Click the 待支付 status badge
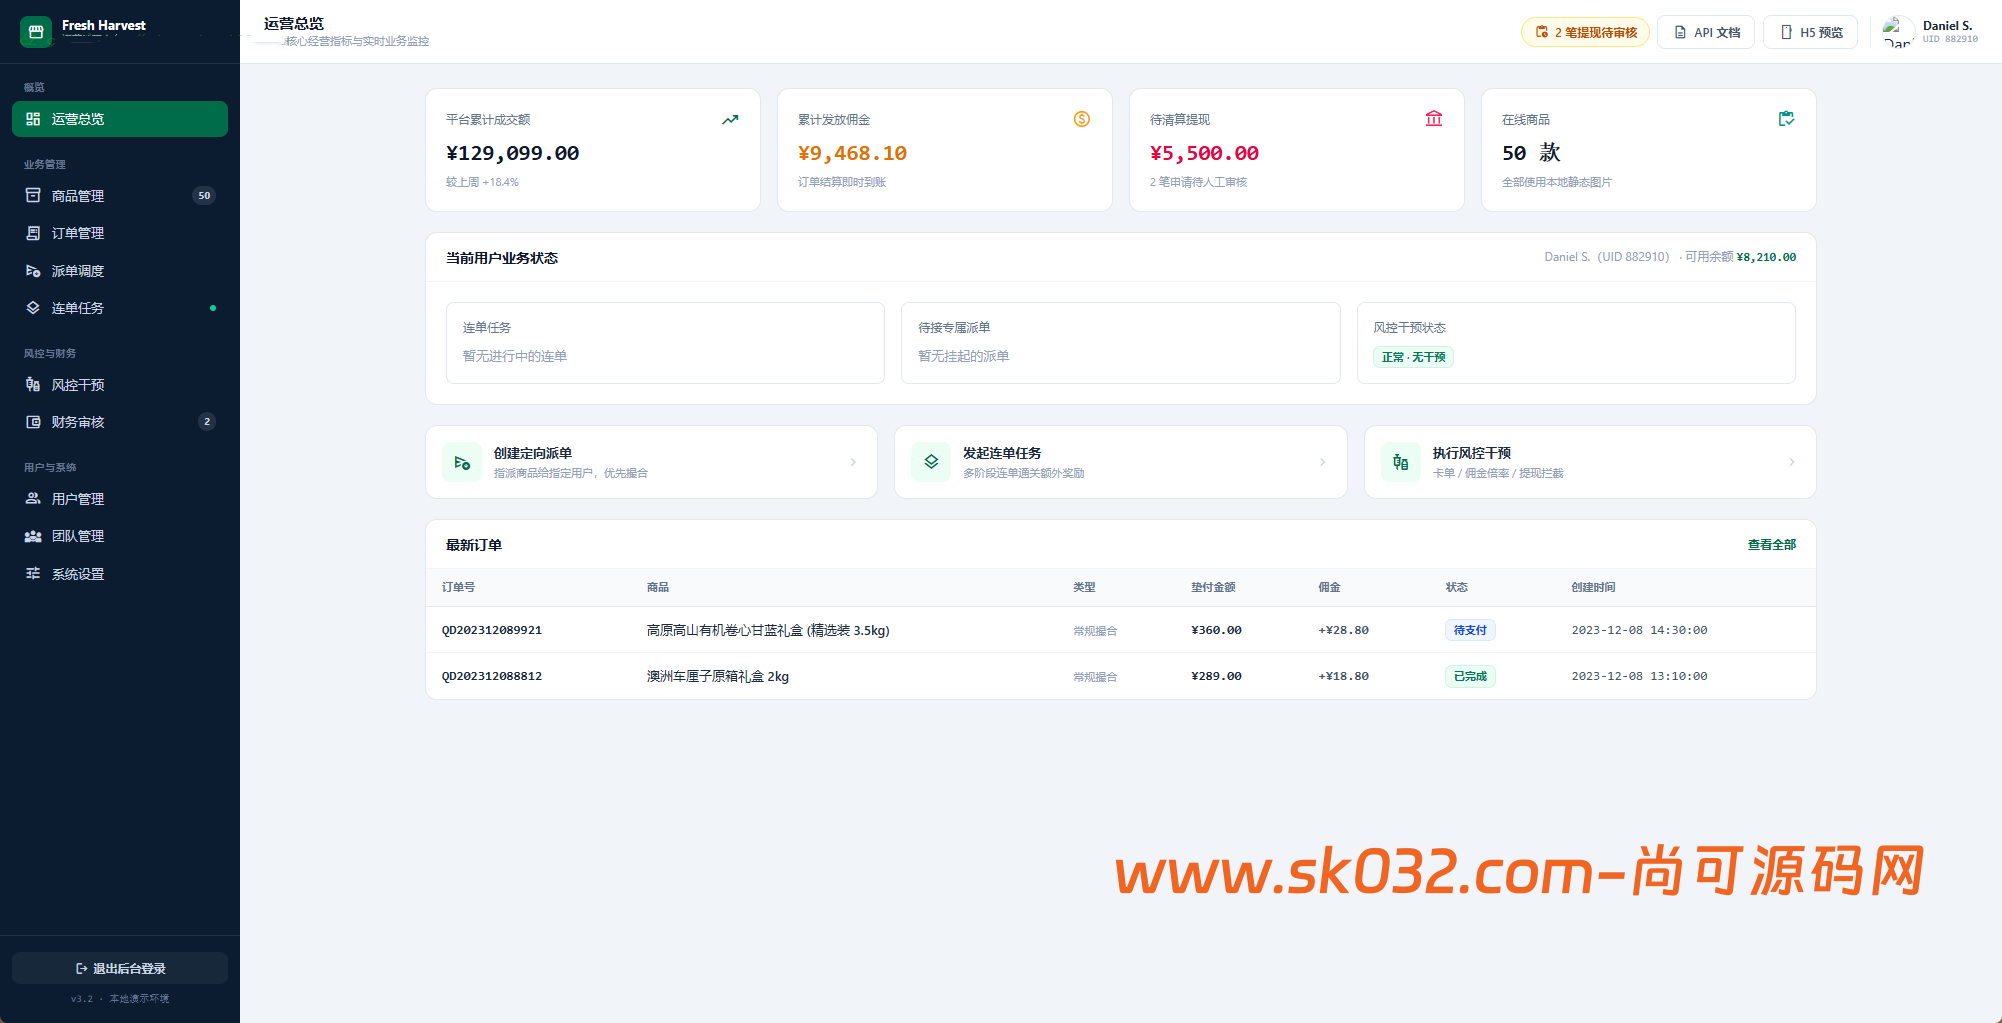This screenshot has width=2002, height=1023. (x=1470, y=630)
